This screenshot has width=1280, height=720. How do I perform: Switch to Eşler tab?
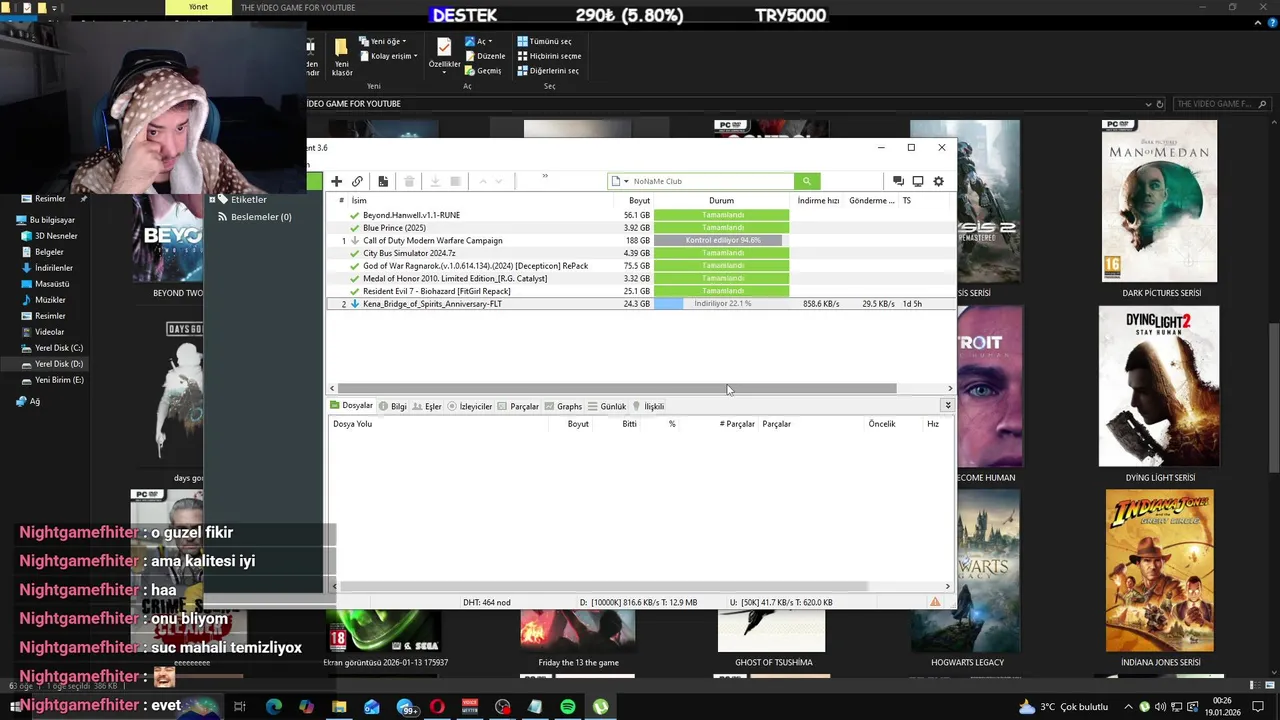(427, 406)
